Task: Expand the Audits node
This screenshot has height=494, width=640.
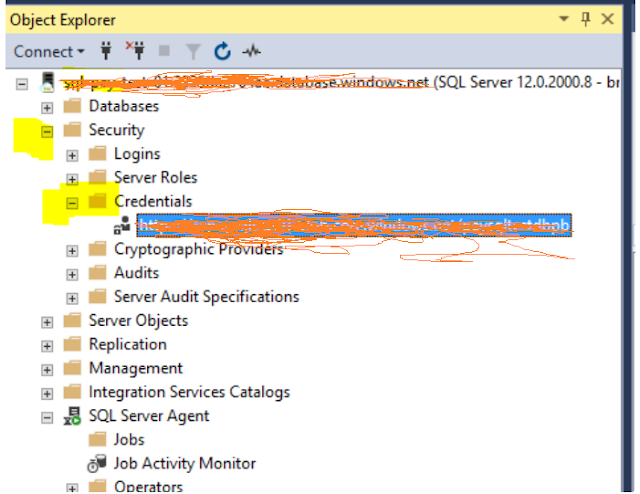Action: pyautogui.click(x=72, y=274)
